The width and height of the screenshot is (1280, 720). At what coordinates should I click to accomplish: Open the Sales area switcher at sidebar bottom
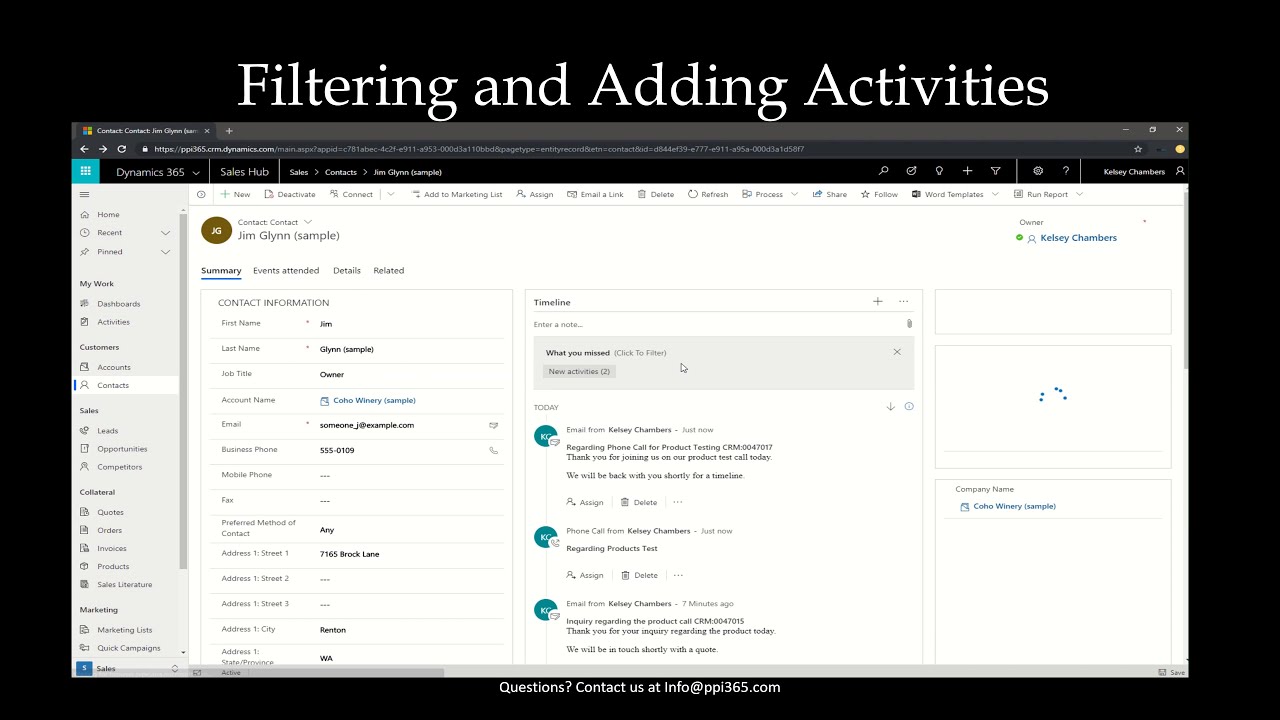127,668
